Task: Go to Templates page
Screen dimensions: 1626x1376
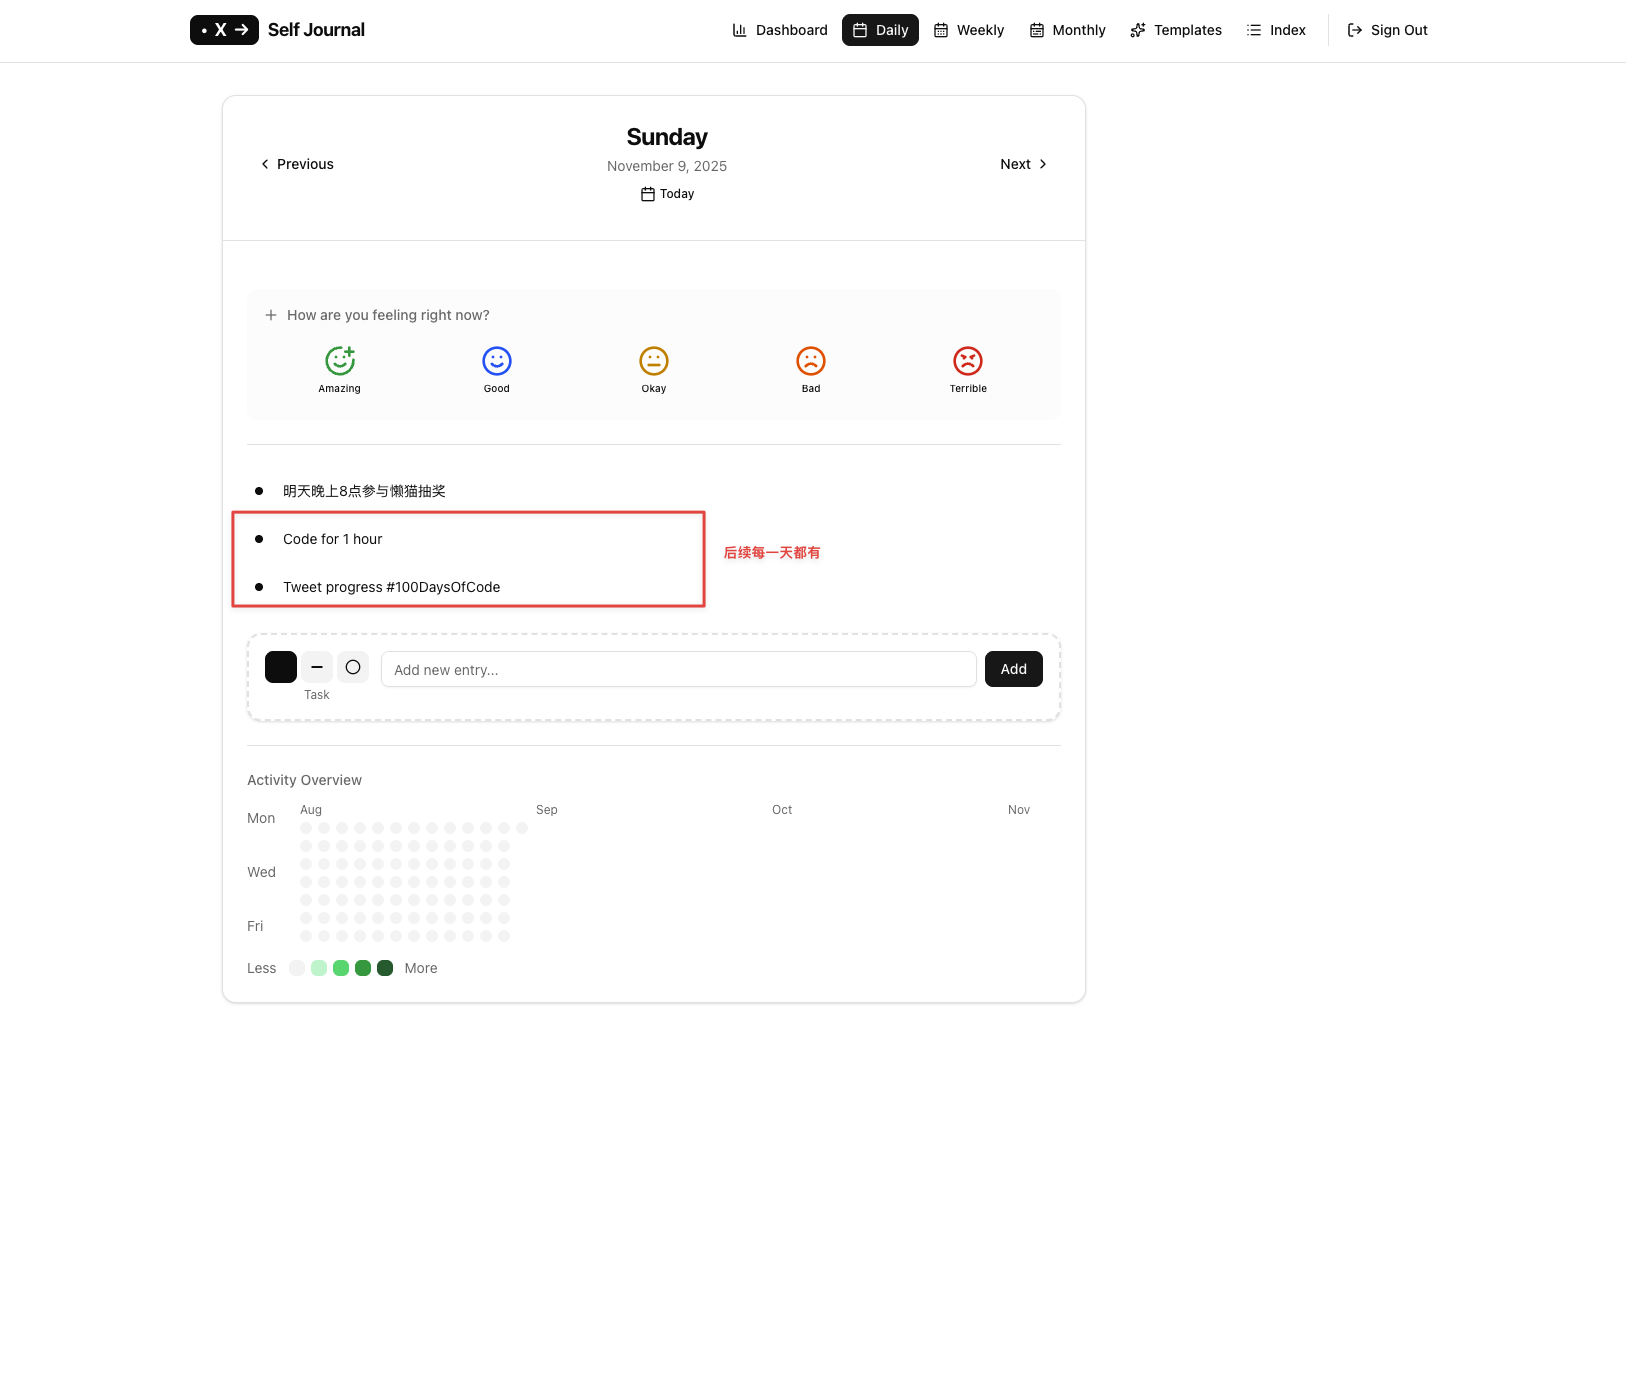Action: click(x=1176, y=30)
